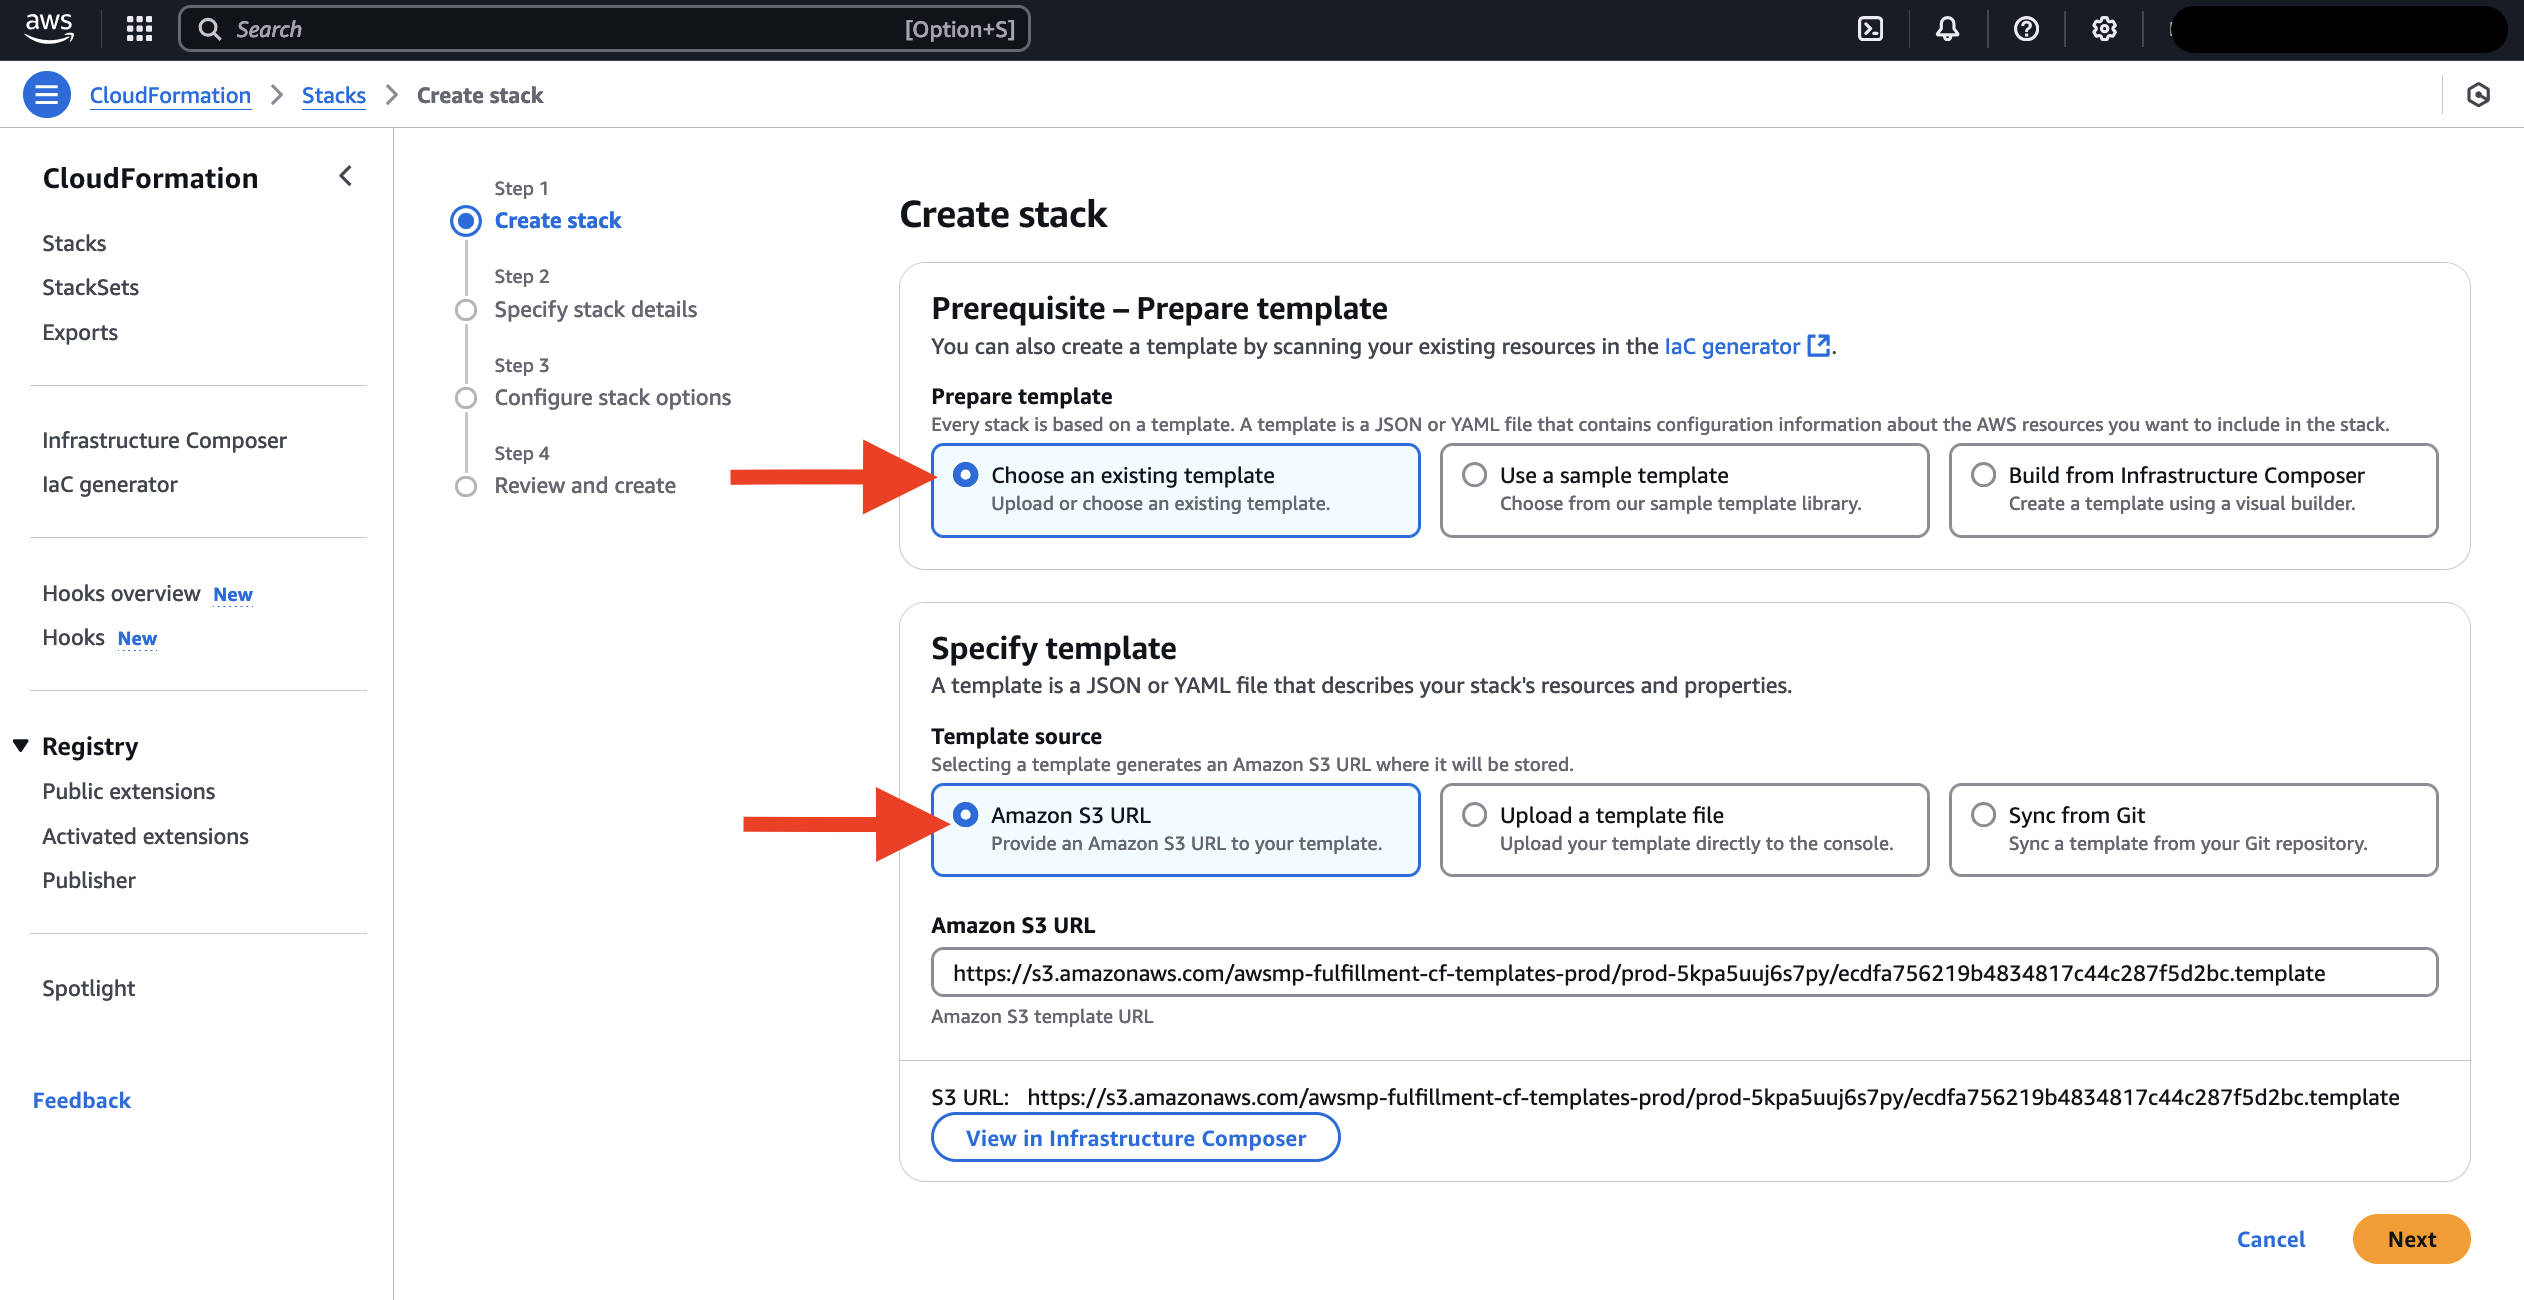Collapse the Registry section triangle
2524x1300 pixels.
coord(20,746)
